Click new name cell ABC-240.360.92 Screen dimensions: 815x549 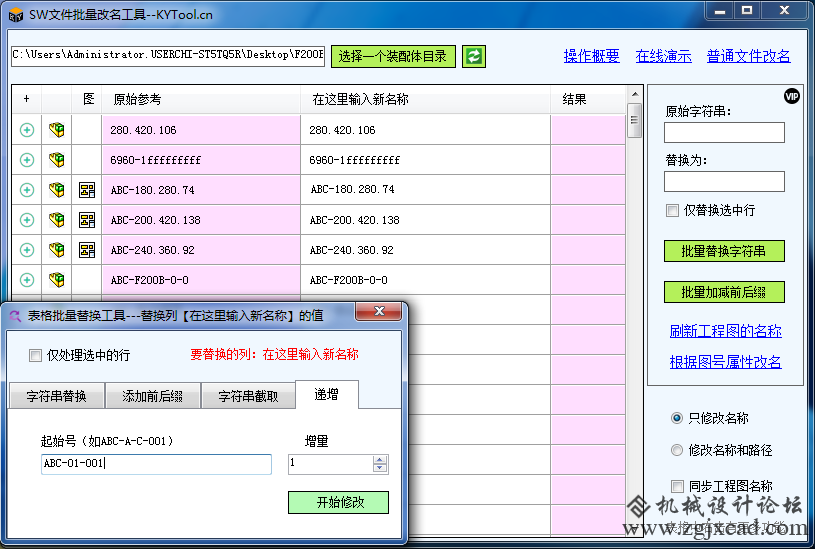[425, 250]
